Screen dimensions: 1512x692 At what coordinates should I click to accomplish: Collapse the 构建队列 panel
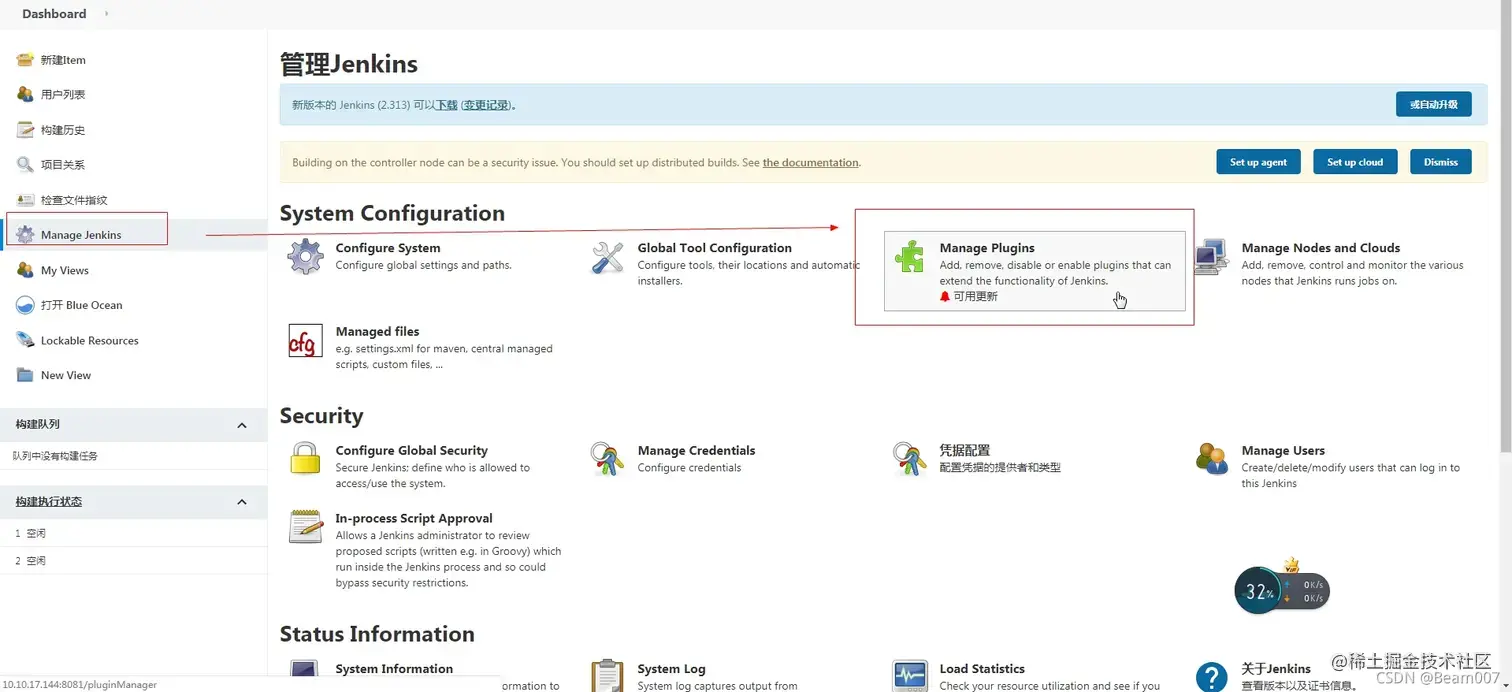[241, 425]
